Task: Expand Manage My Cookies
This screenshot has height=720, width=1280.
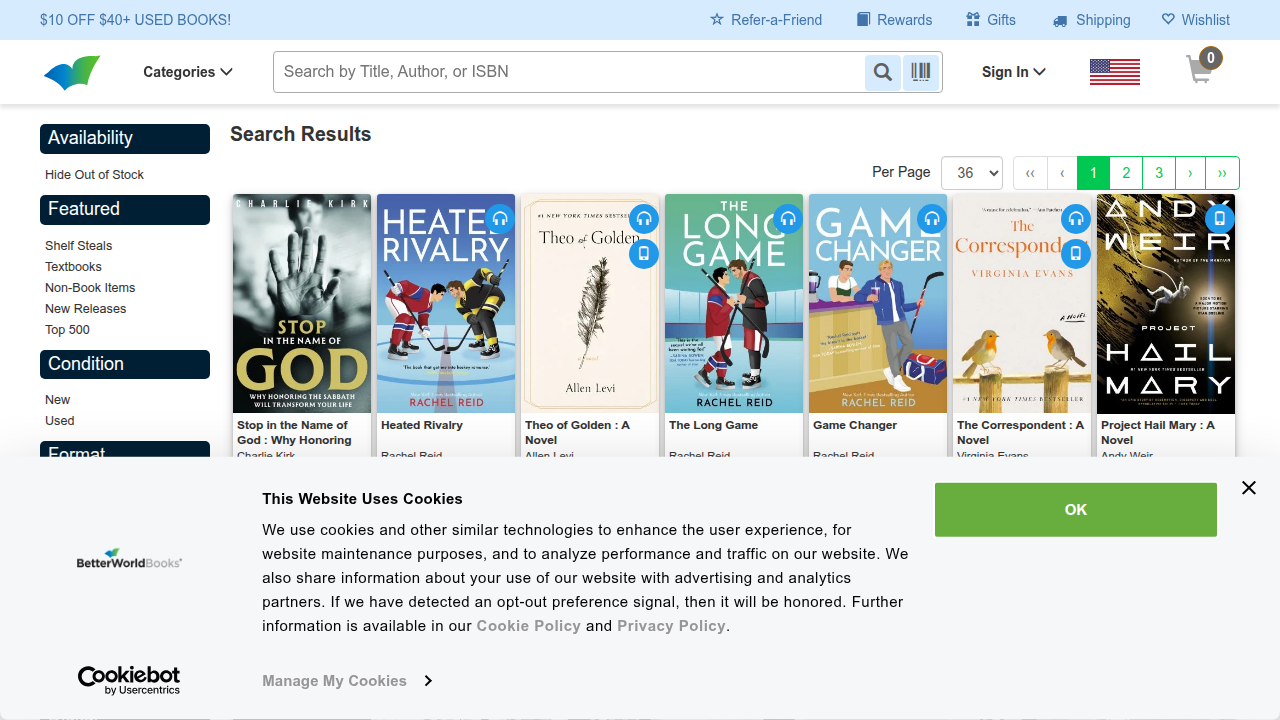Action: click(347, 681)
